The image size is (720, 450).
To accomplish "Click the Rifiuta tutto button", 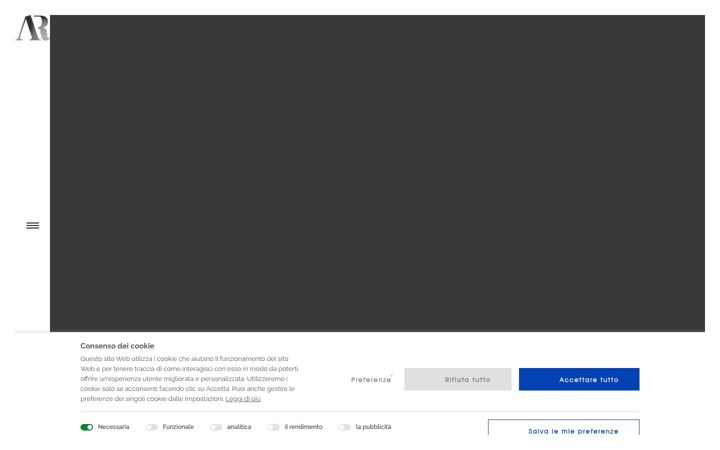I will [458, 379].
